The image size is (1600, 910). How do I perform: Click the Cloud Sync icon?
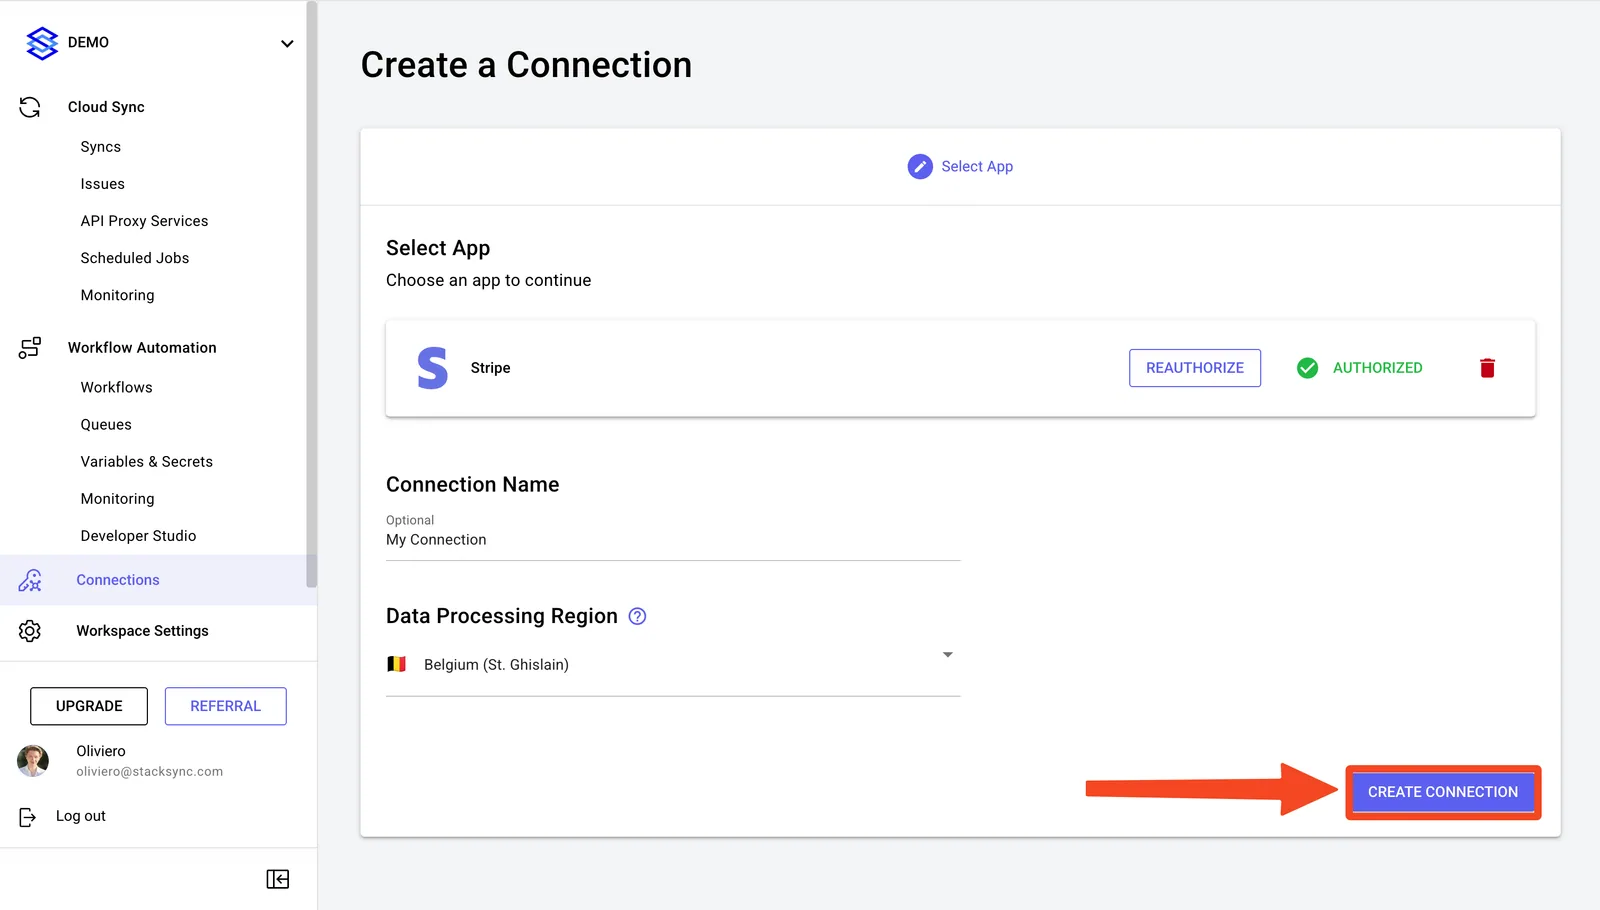coord(30,107)
